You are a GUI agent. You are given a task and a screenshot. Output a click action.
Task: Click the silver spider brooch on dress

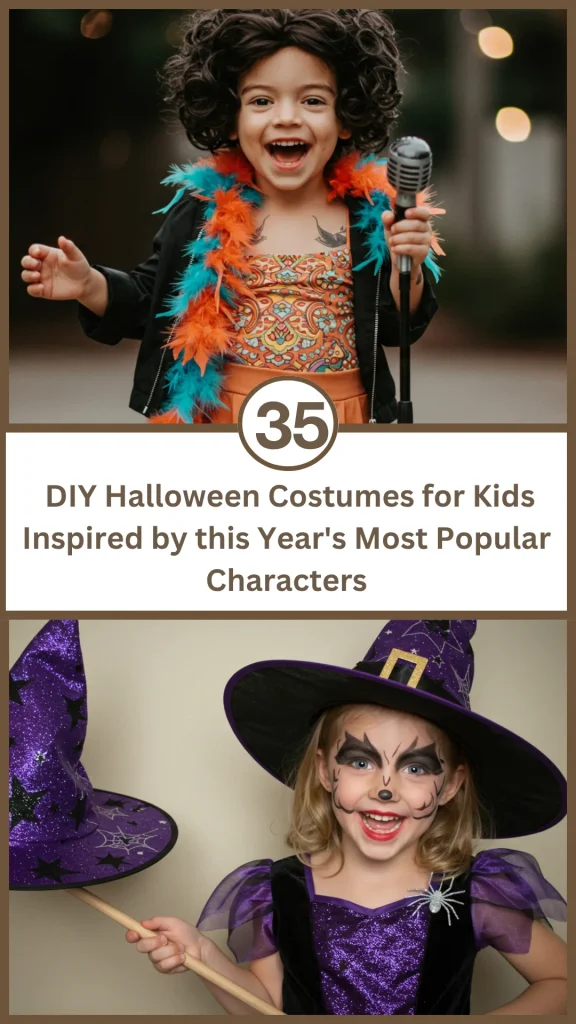[437, 897]
